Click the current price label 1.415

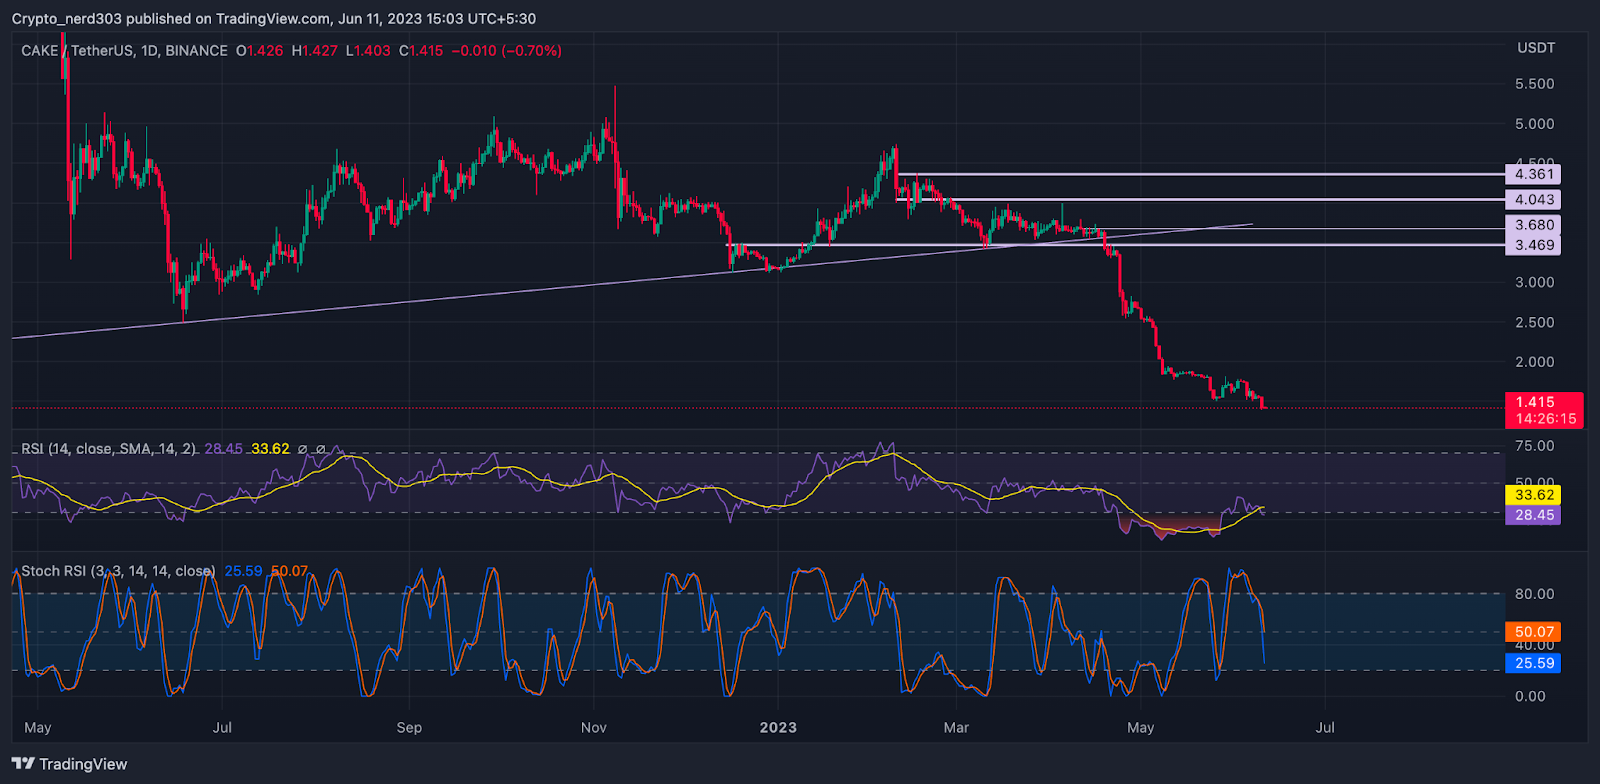pos(1535,402)
